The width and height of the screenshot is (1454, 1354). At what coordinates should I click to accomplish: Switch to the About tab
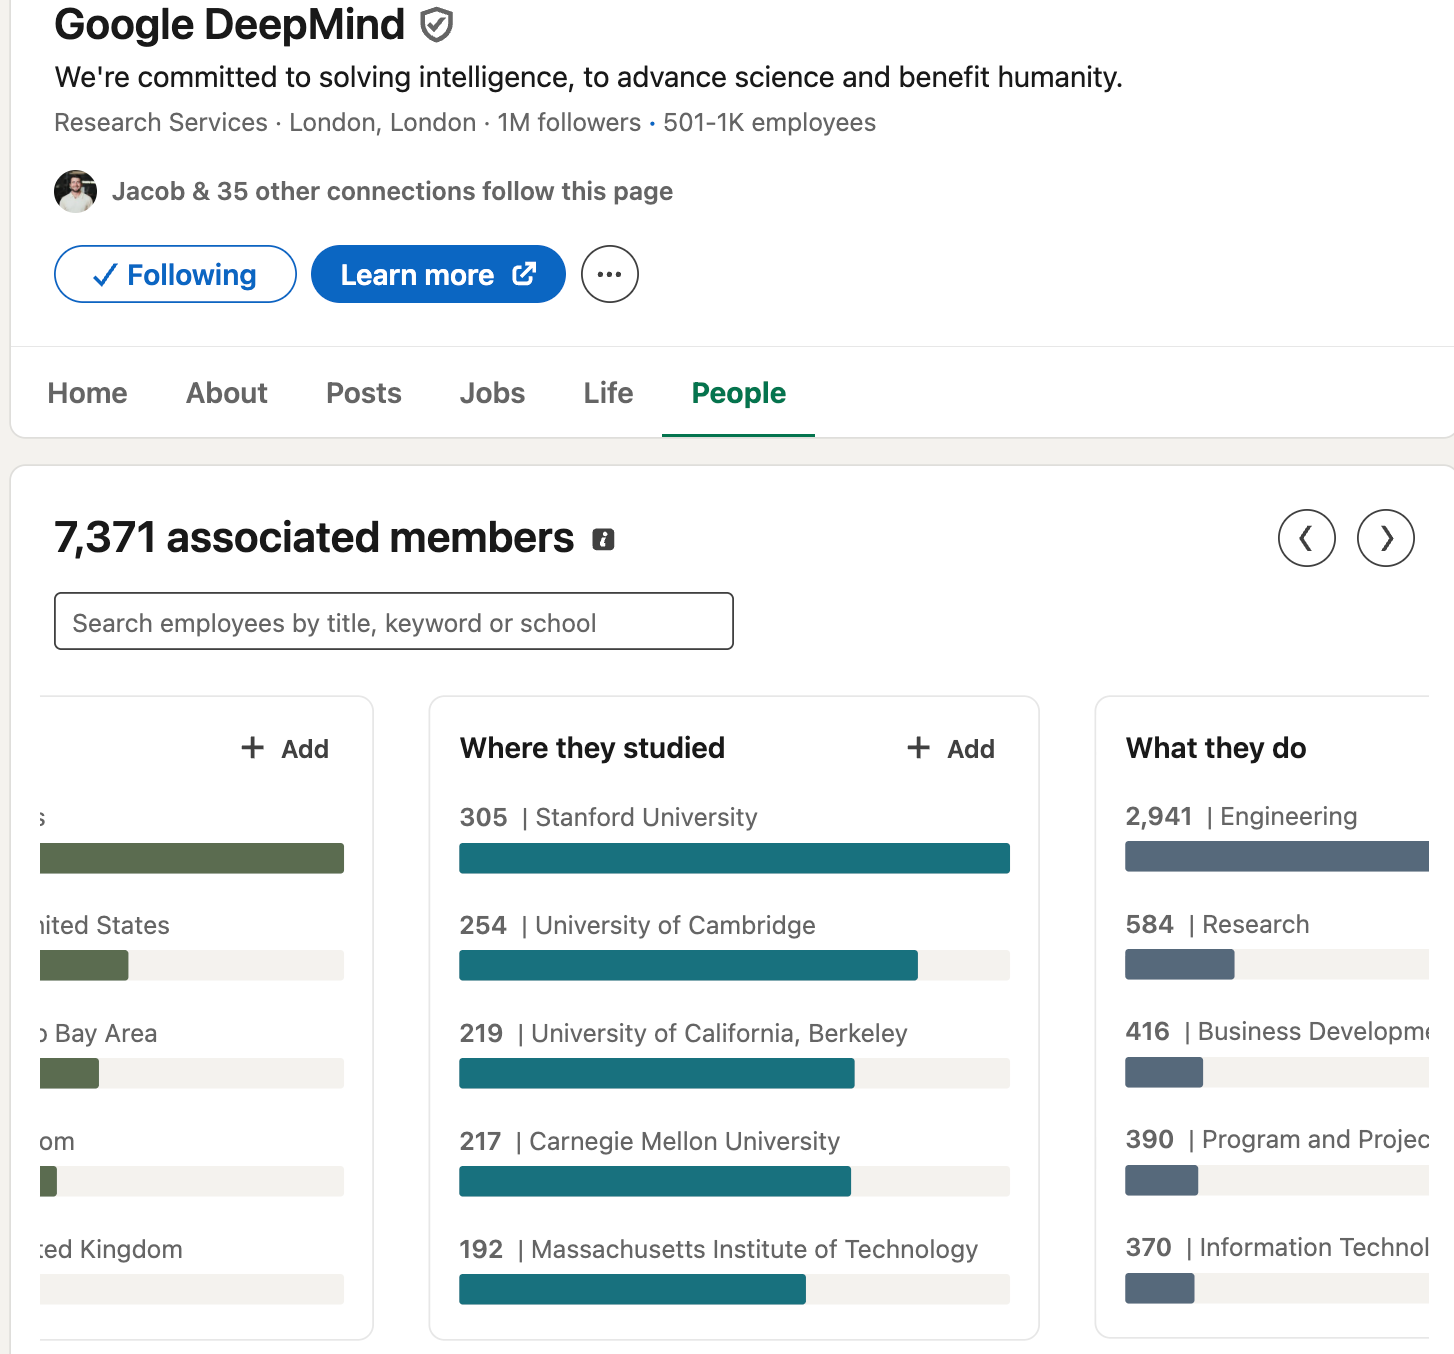point(227,393)
